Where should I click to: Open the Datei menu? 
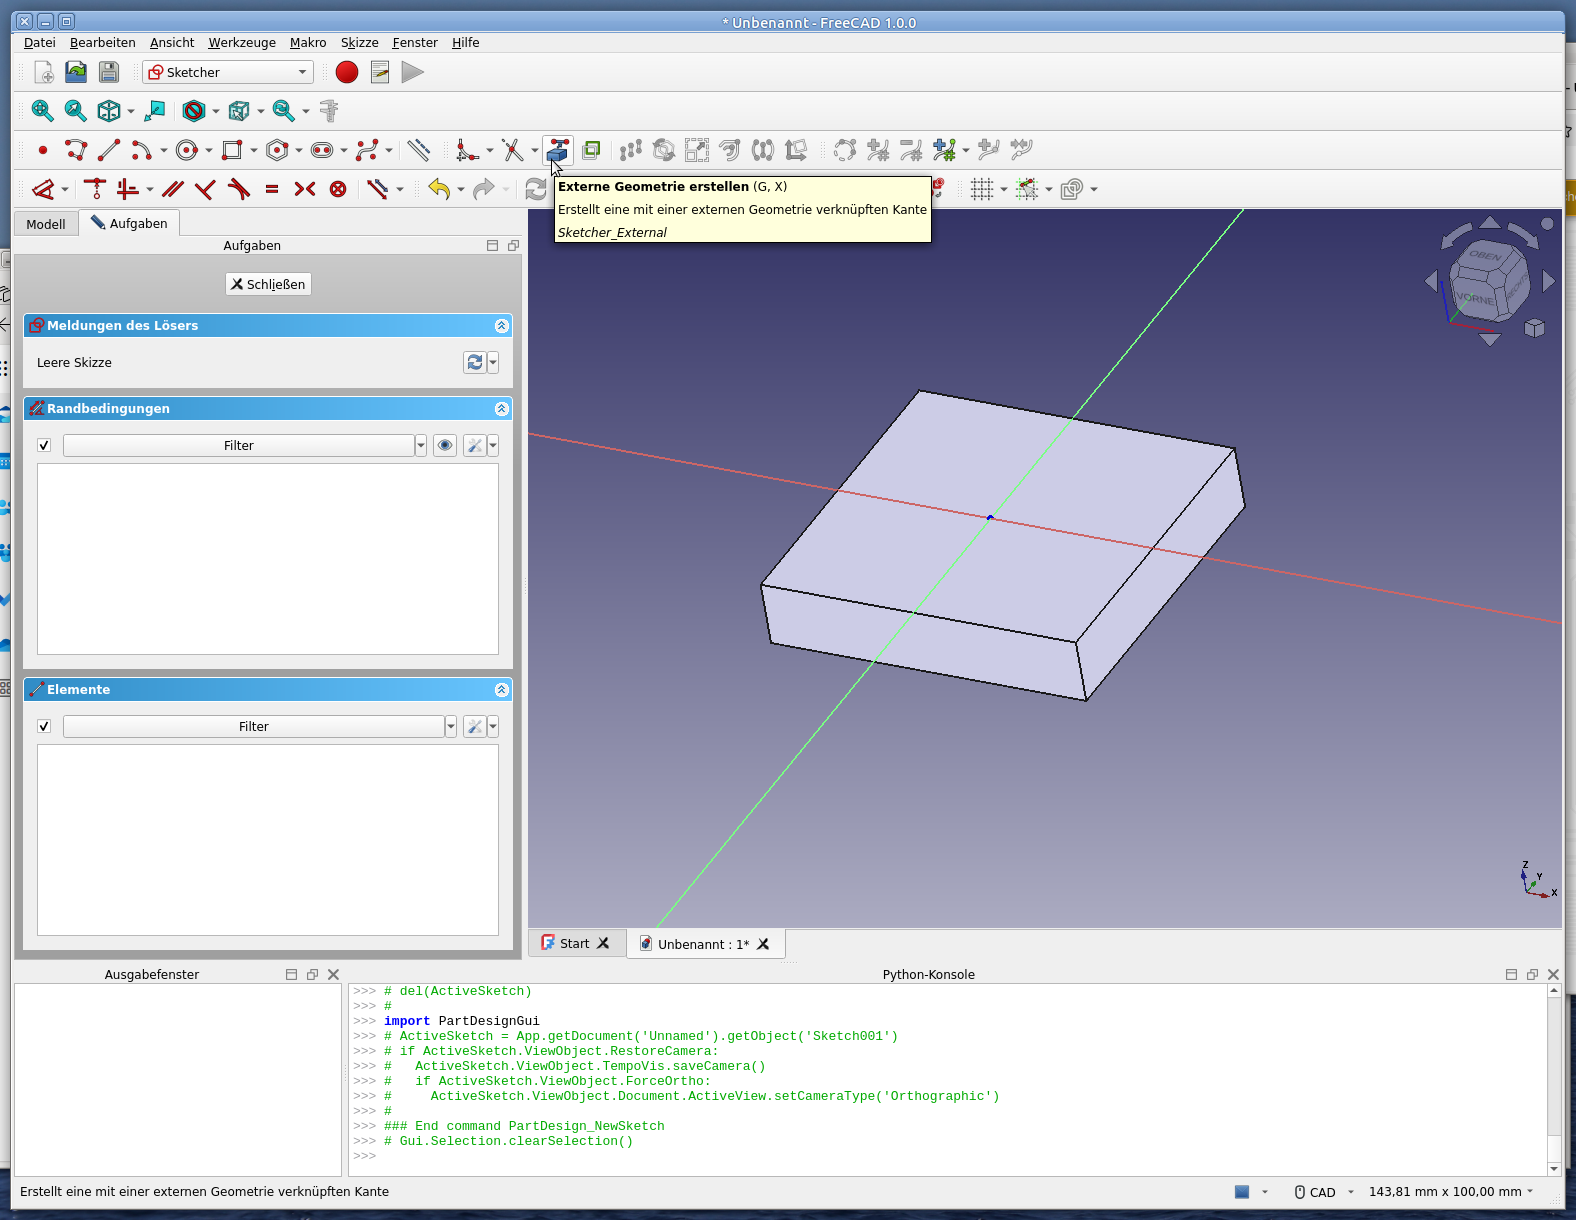[40, 43]
